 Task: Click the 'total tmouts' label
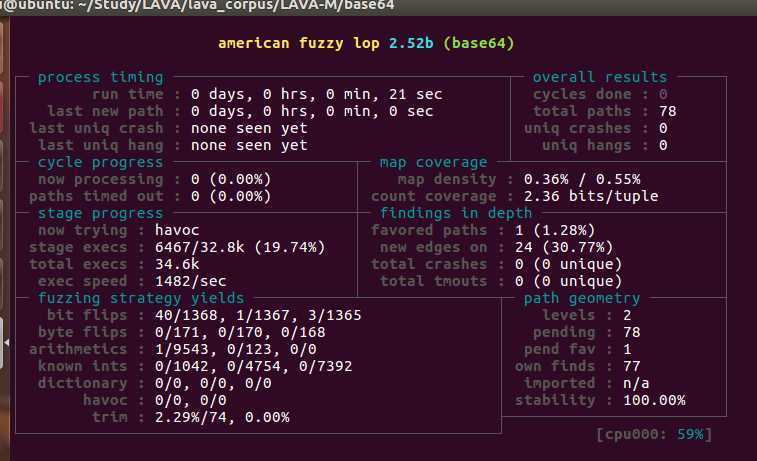[x=434, y=281]
